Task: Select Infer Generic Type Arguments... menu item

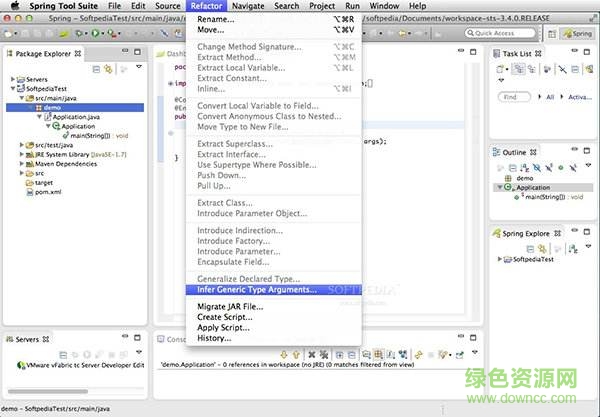Action: pyautogui.click(x=274, y=290)
